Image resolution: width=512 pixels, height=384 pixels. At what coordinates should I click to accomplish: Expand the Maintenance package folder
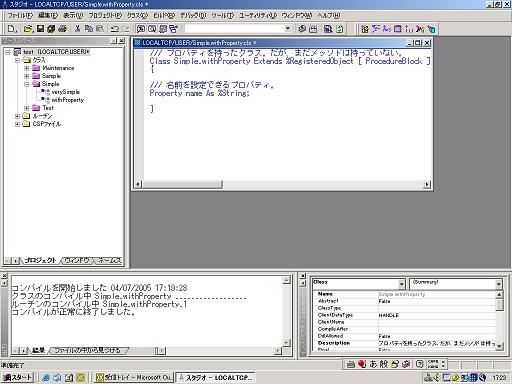[27, 68]
